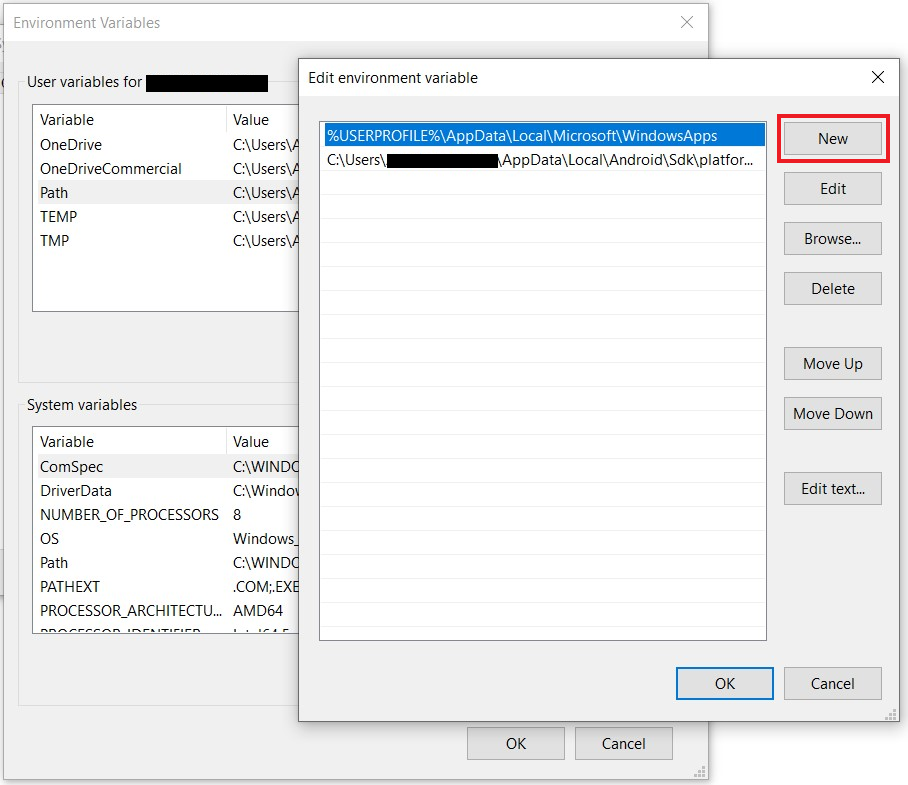The height and width of the screenshot is (785, 908).
Task: Move the selected path entry down
Action: pos(832,414)
